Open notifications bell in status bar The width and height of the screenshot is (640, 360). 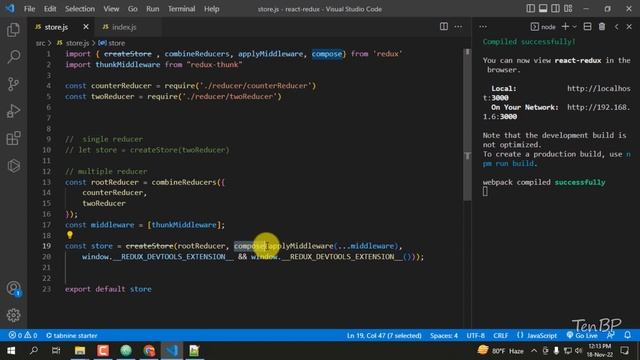627,335
